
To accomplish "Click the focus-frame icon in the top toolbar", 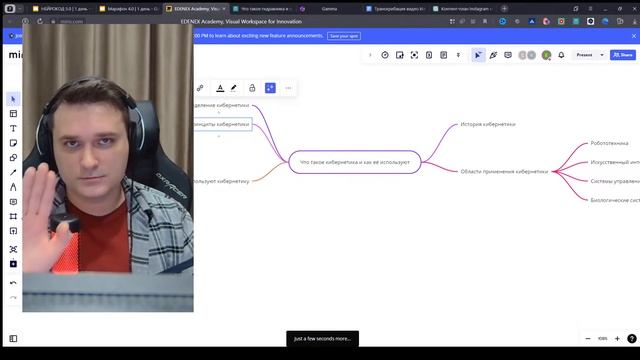I will coord(414,55).
